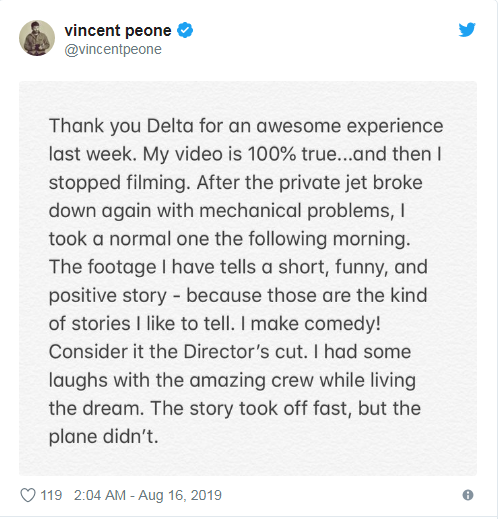Viewport: 501px width, 519px height.
Task: Click the 'mechanical problems' phrase
Action: coord(297,211)
